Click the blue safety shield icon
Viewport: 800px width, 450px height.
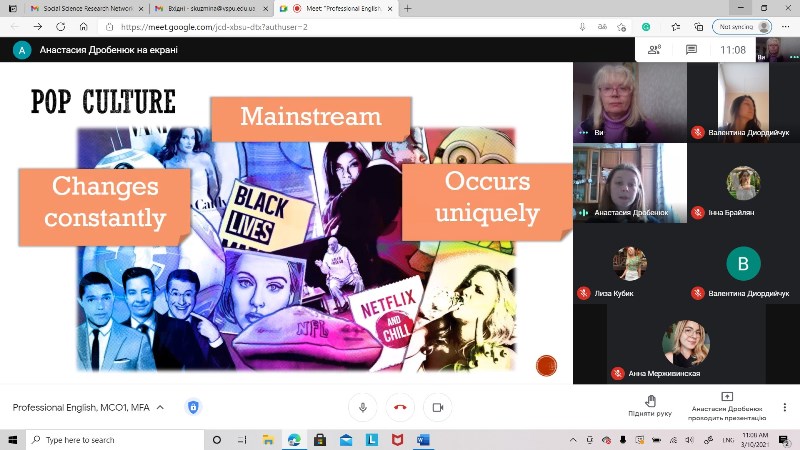pos(193,407)
